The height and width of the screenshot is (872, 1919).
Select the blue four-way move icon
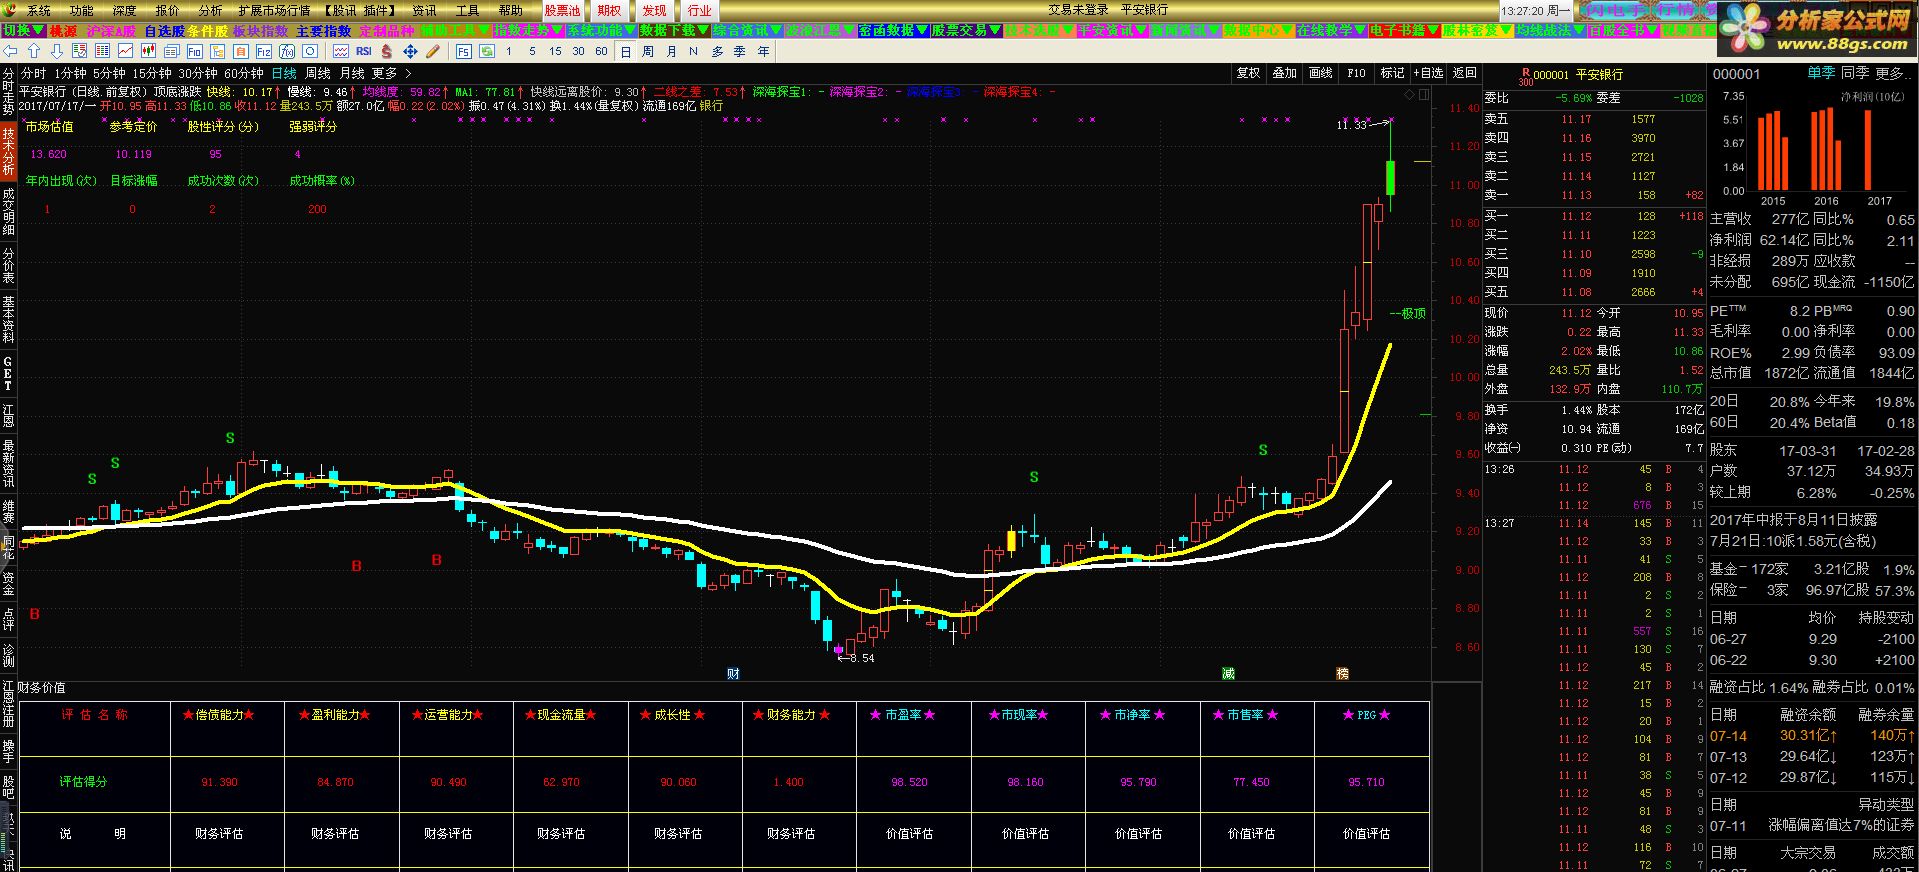click(x=410, y=51)
